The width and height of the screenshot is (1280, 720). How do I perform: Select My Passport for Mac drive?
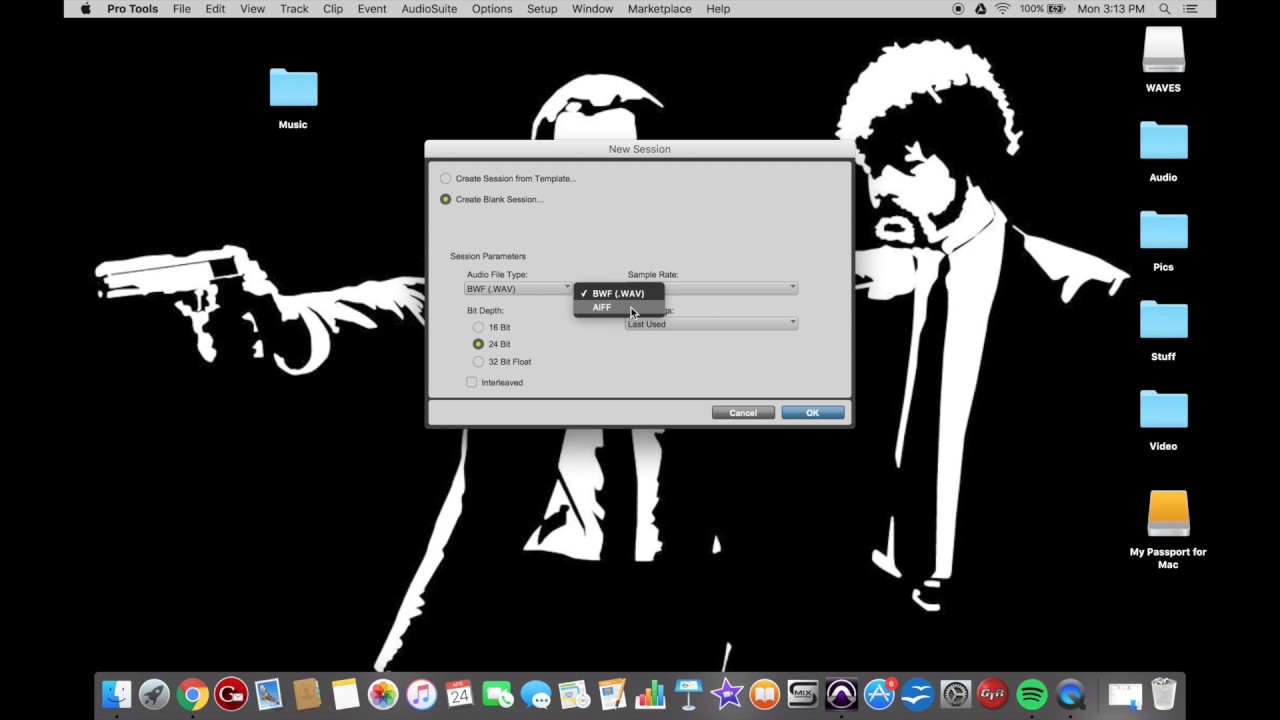click(1168, 530)
